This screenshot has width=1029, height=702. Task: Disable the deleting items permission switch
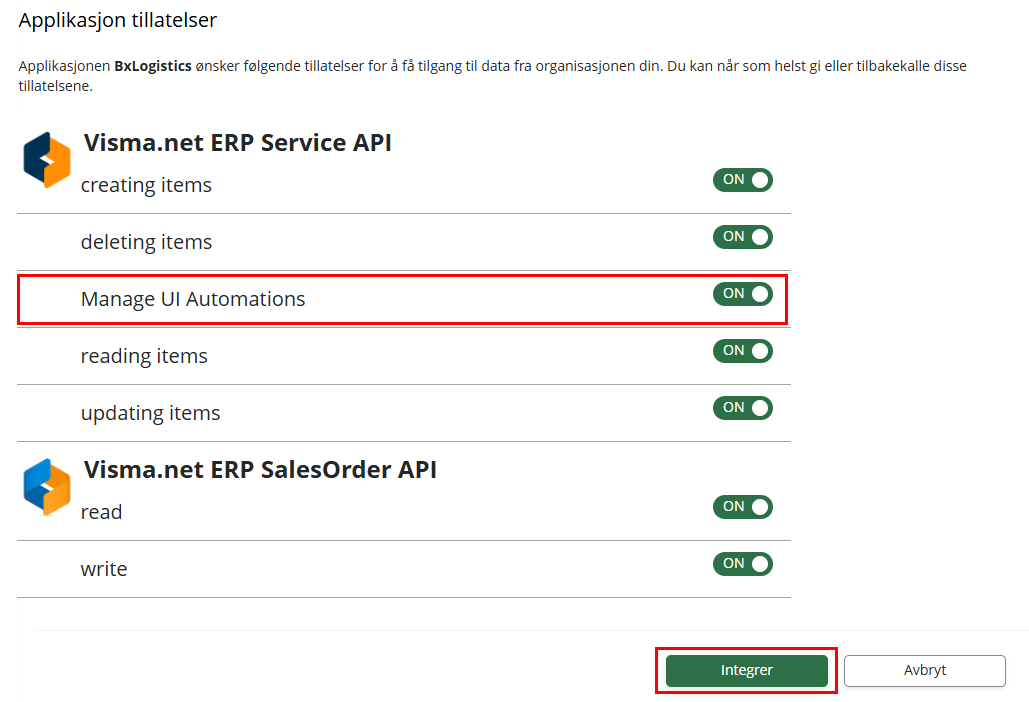(742, 237)
